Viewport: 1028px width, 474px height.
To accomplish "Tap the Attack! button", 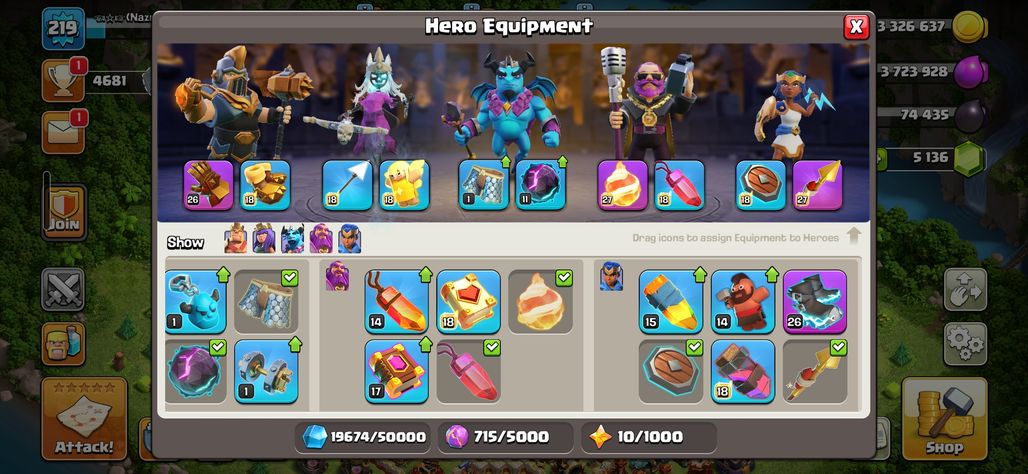I will click(84, 418).
